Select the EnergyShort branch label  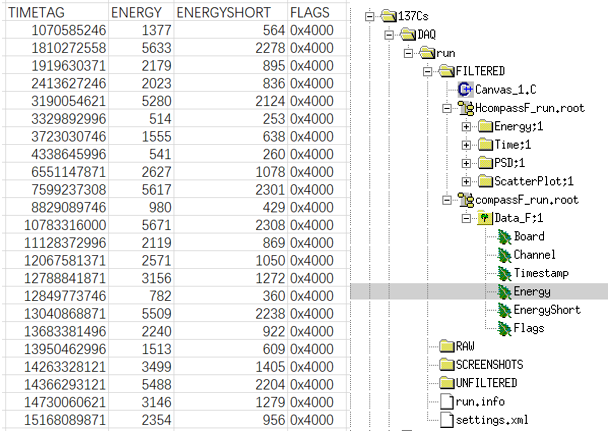click(x=547, y=310)
